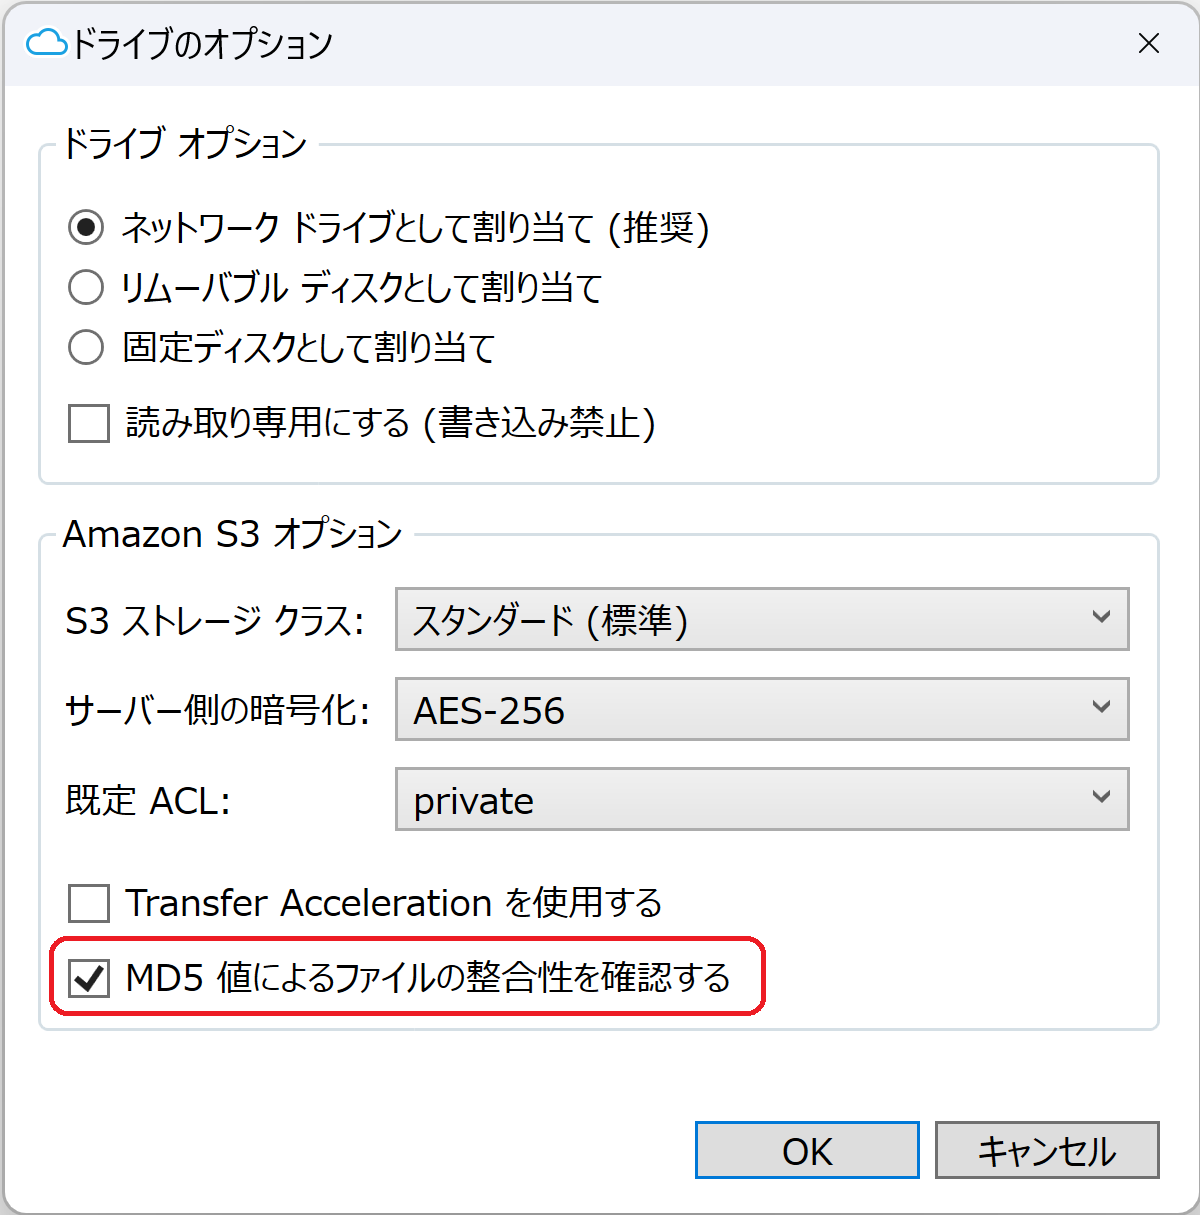Image resolution: width=1200 pixels, height=1215 pixels.
Task: Click the ドライブのオプション title bar text
Action: click(x=202, y=44)
